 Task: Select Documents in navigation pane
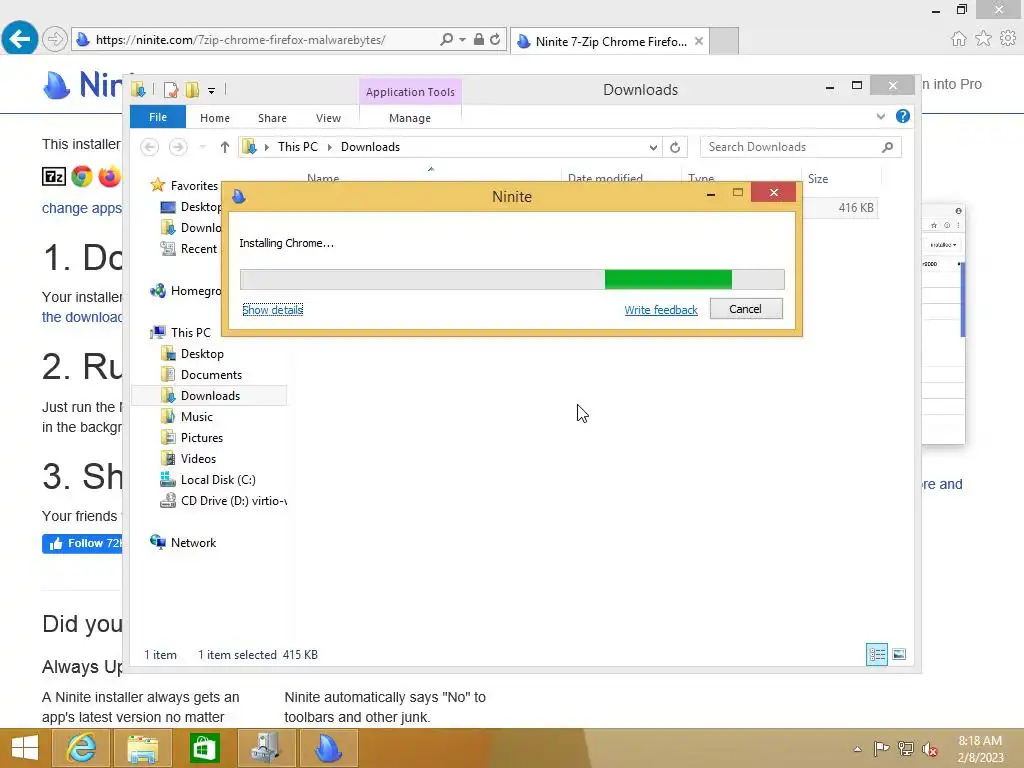(x=211, y=375)
